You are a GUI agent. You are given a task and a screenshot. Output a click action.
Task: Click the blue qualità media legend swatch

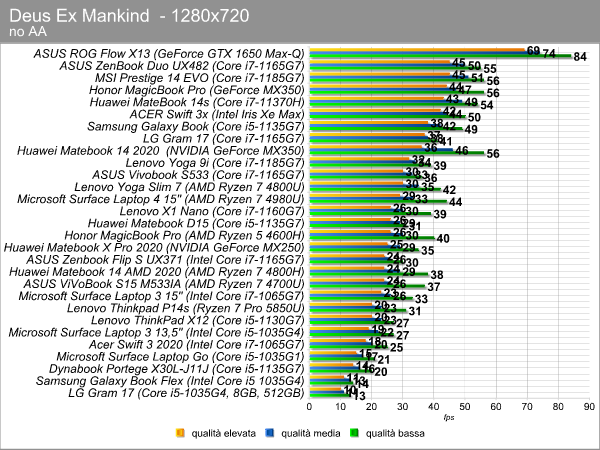pos(270,433)
